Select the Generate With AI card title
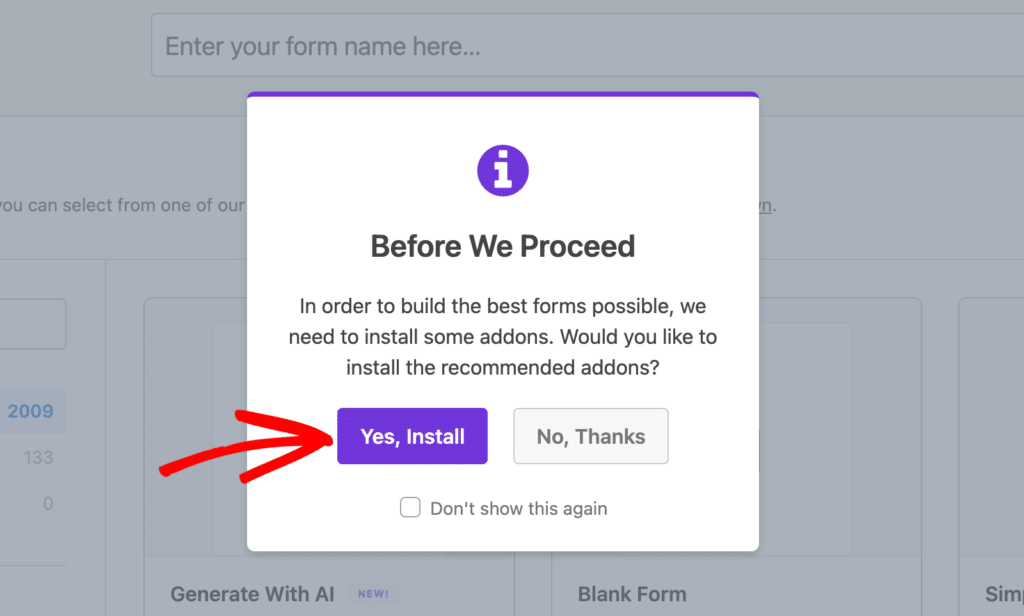The width and height of the screenshot is (1024, 616). (252, 593)
